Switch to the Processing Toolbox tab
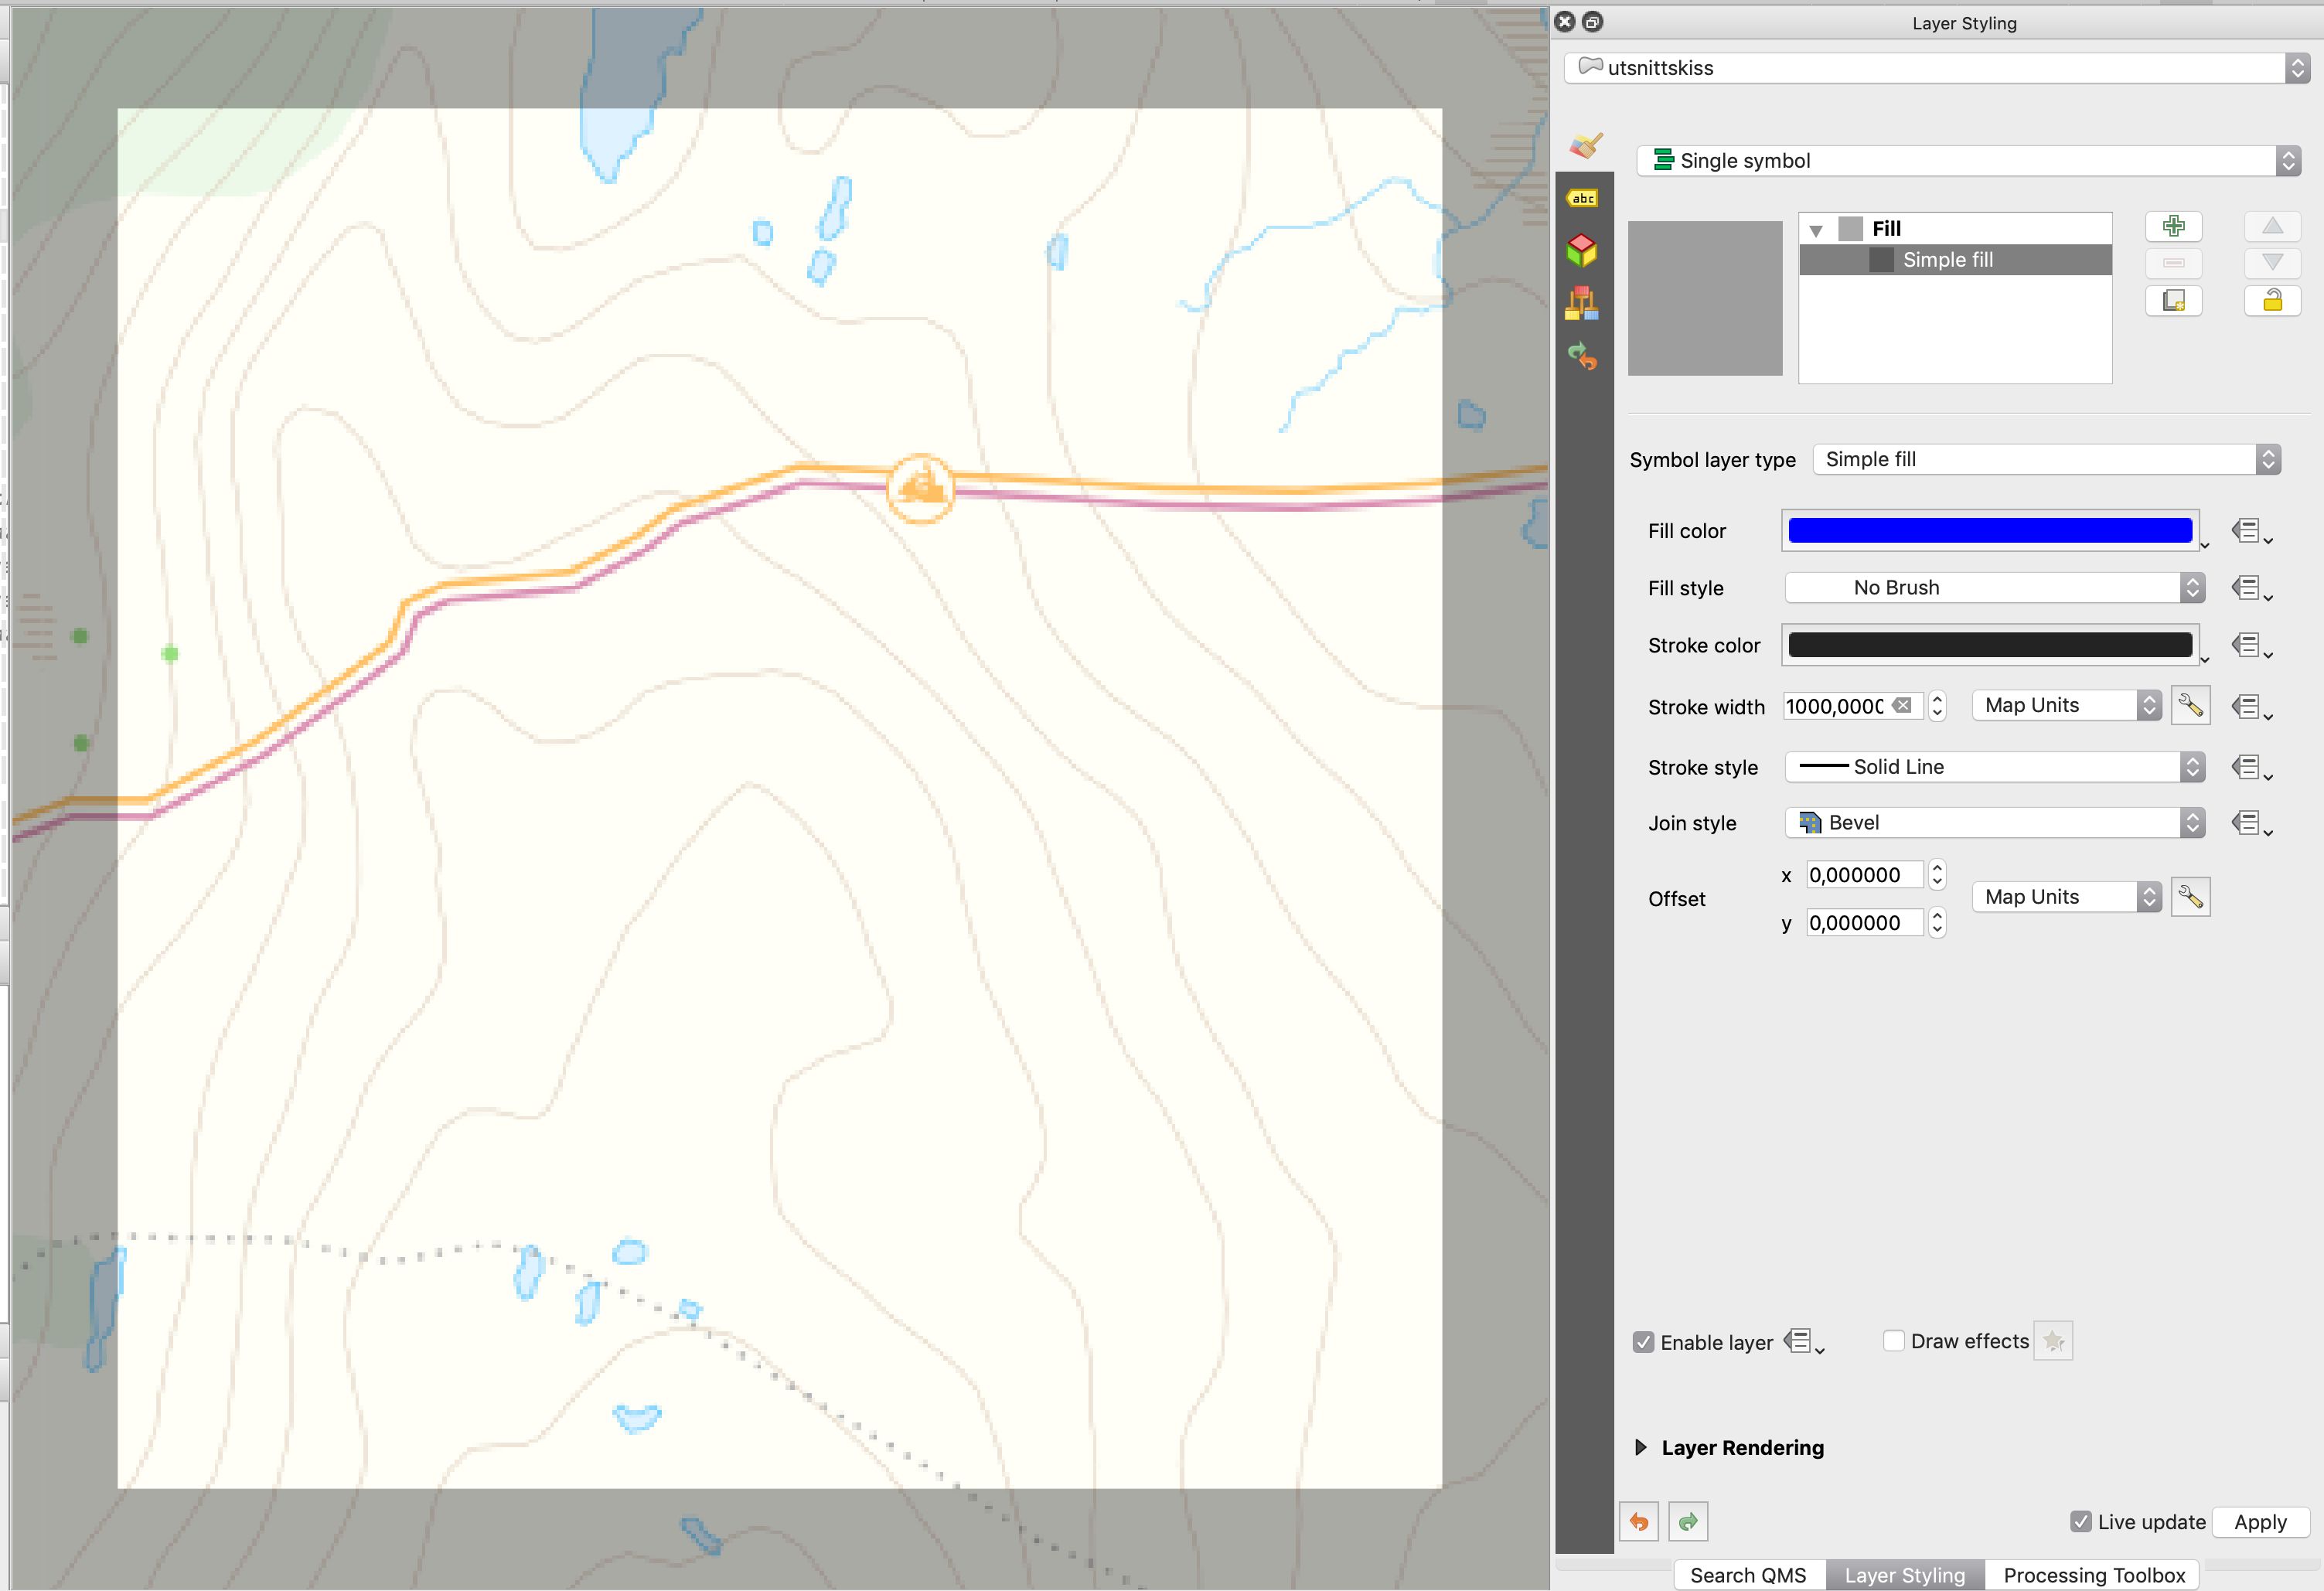The width and height of the screenshot is (2324, 1591). (x=2094, y=1573)
